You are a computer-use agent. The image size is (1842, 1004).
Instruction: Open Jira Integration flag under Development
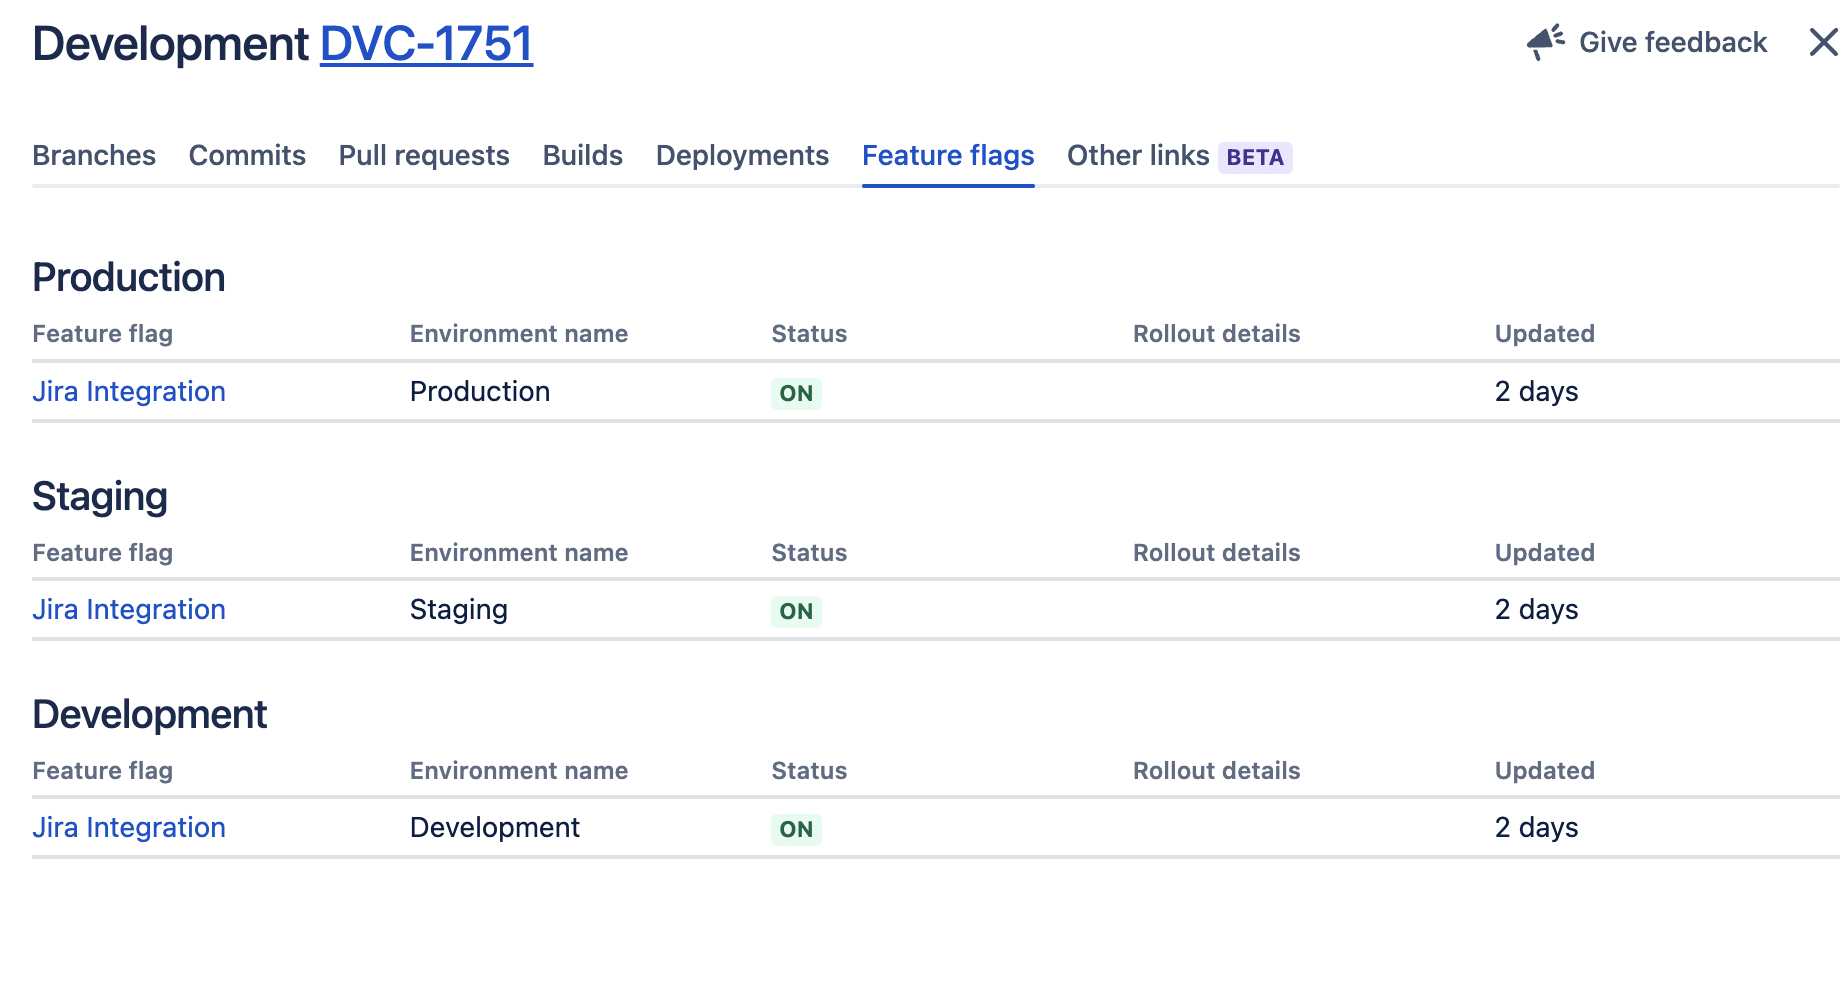[x=129, y=827]
